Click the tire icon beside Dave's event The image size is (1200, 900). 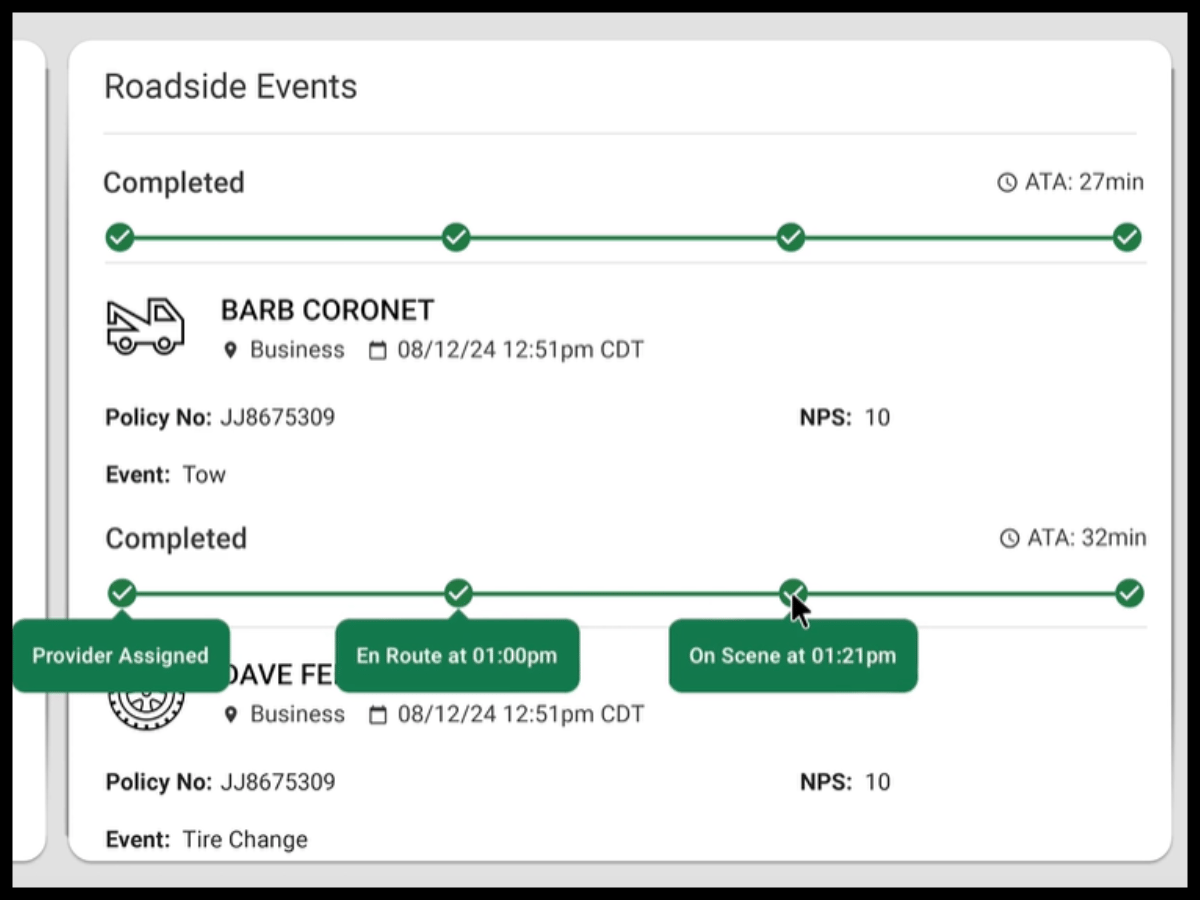point(146,708)
